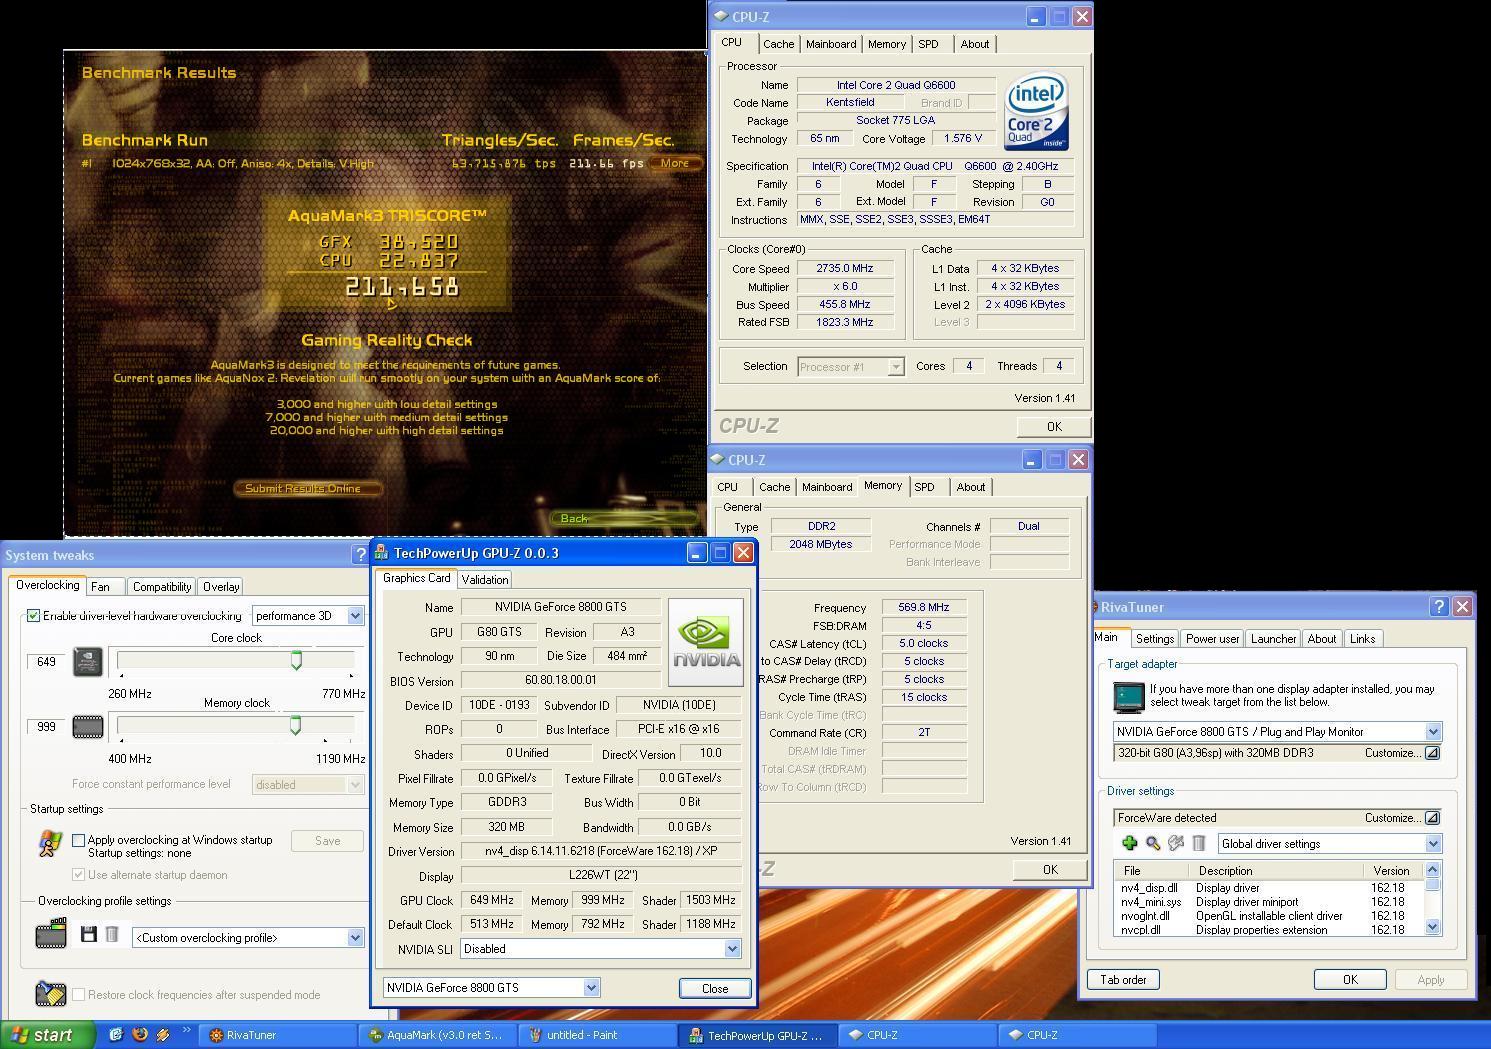The image size is (1491, 1049).
Task: Click the Intel Core 2 Quad logo in CPU-Z
Action: [x=1037, y=111]
